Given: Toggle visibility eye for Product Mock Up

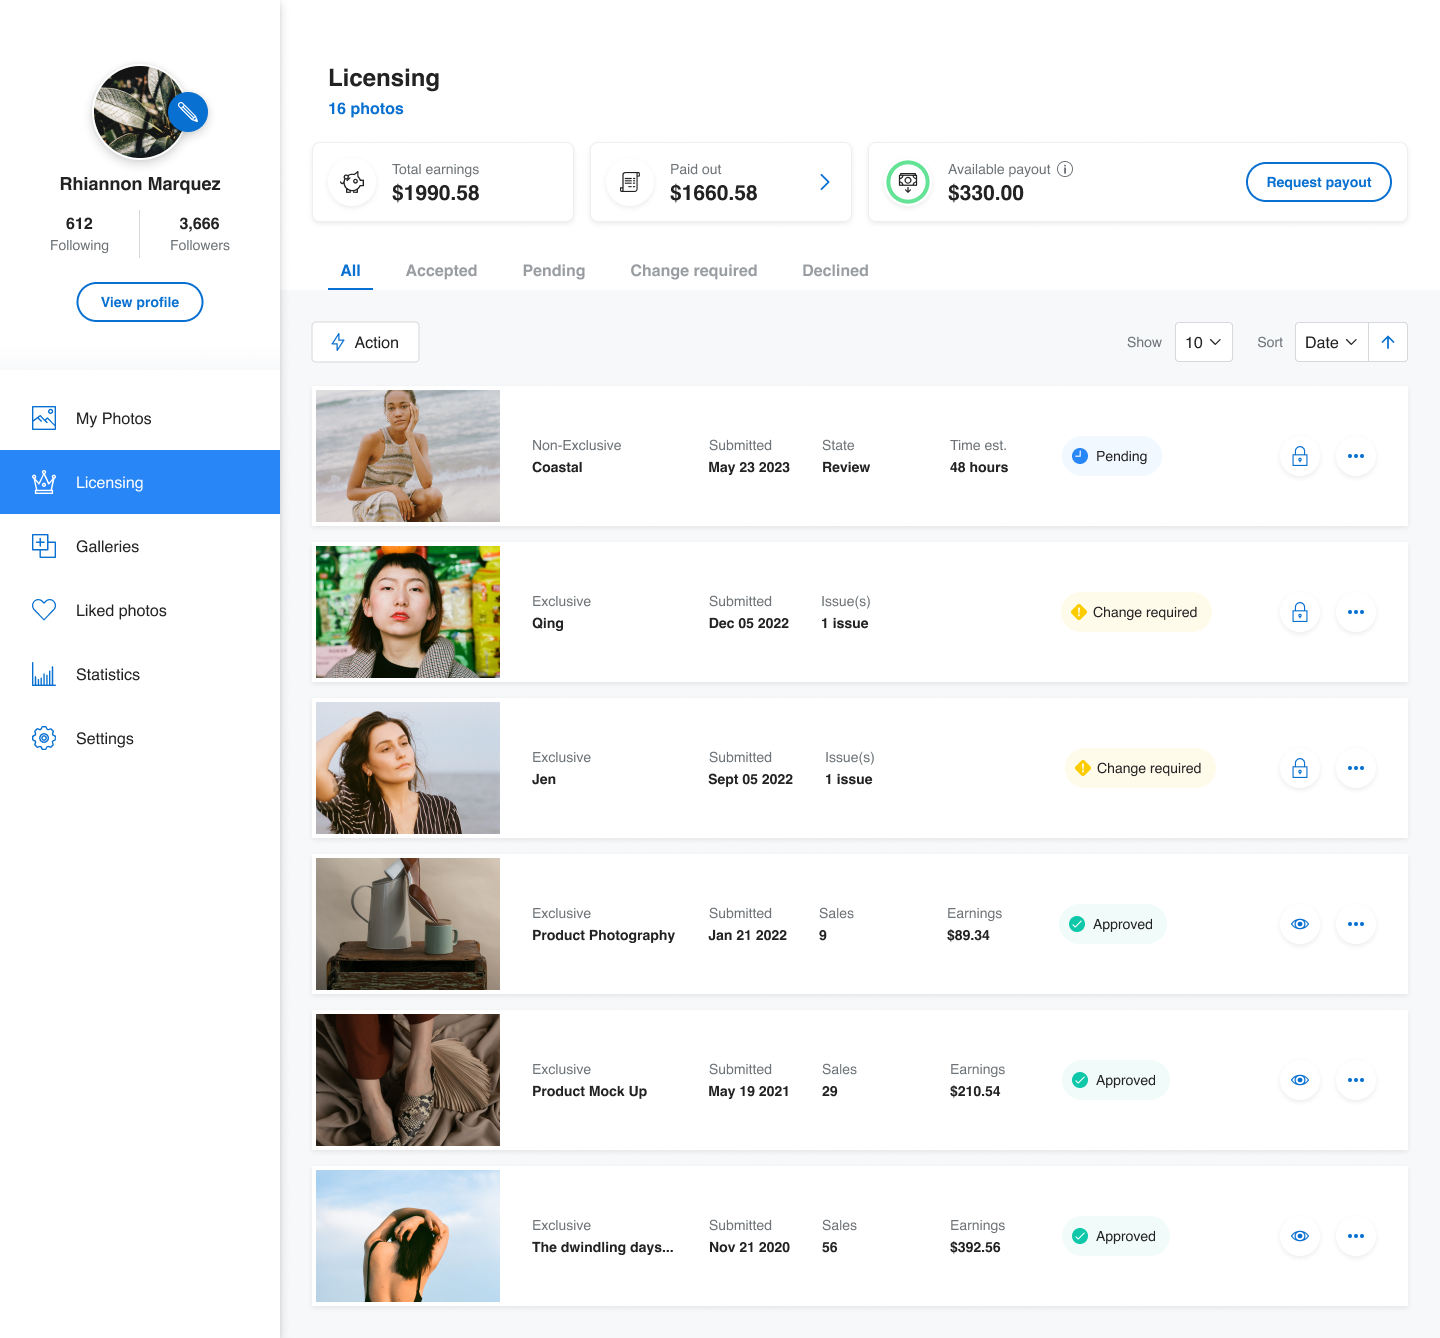Looking at the screenshot, I should pos(1300,1080).
